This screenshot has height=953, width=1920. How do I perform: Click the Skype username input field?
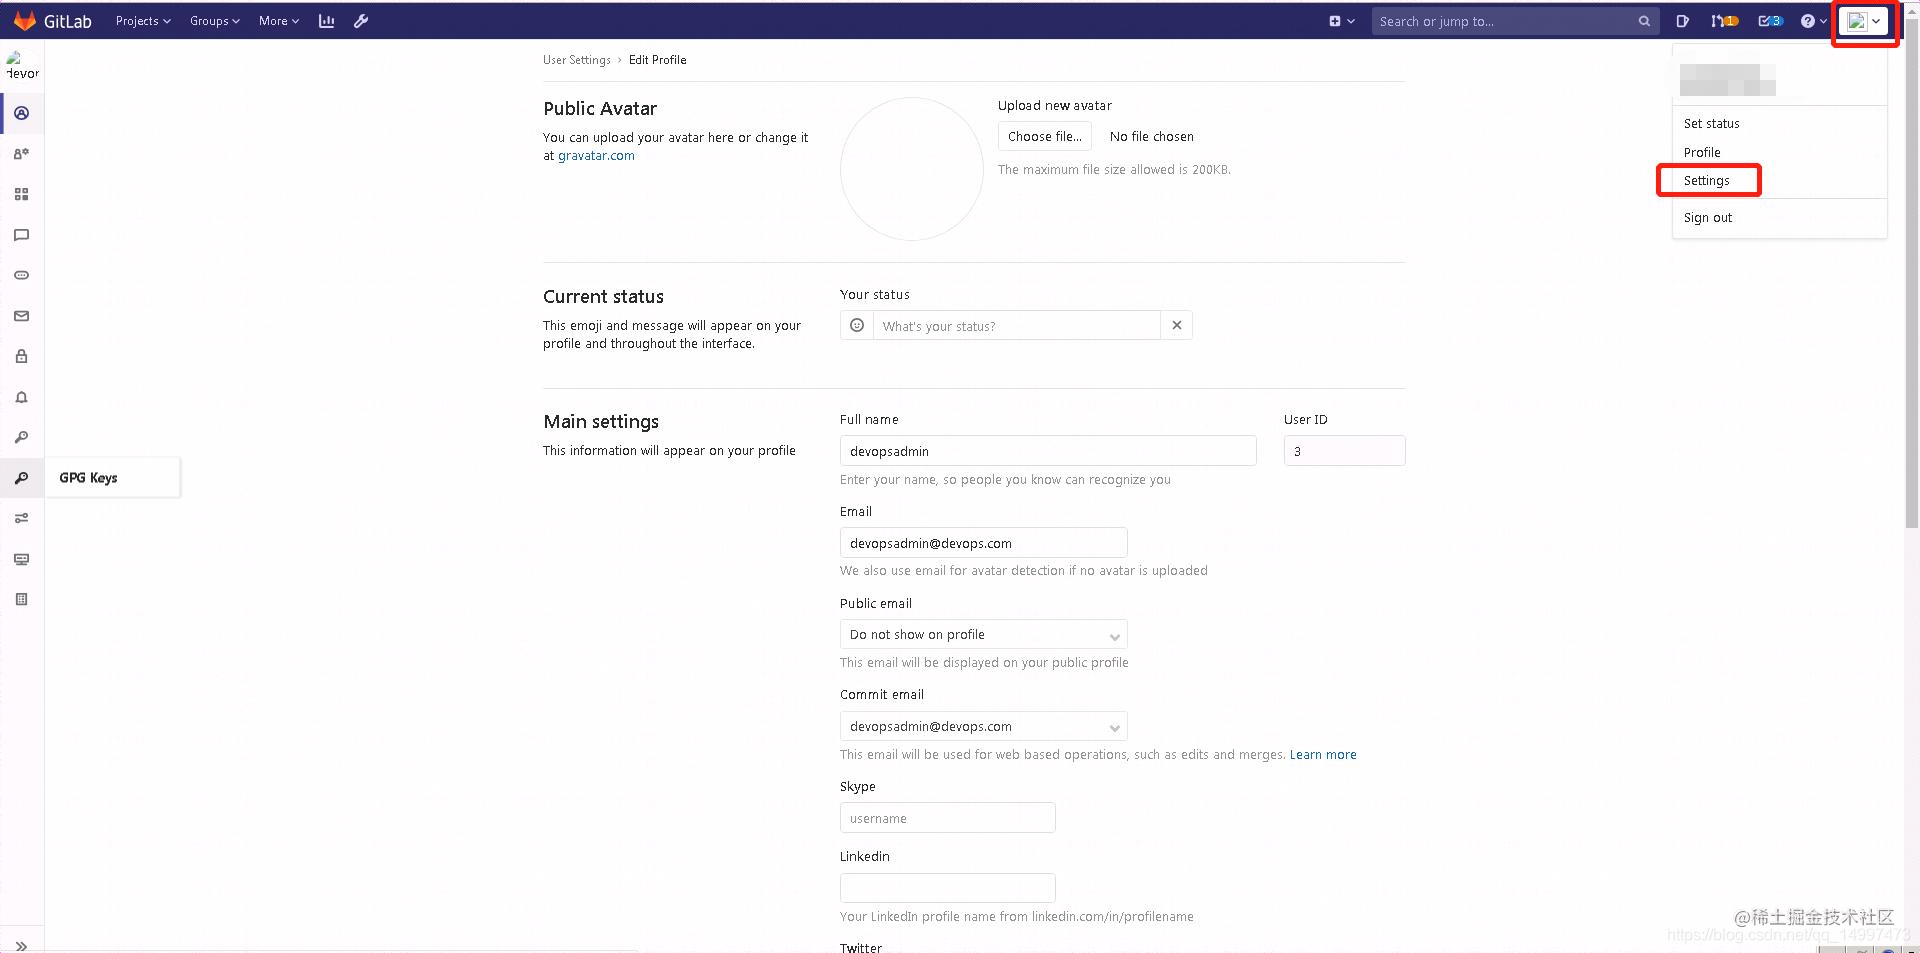pyautogui.click(x=947, y=817)
